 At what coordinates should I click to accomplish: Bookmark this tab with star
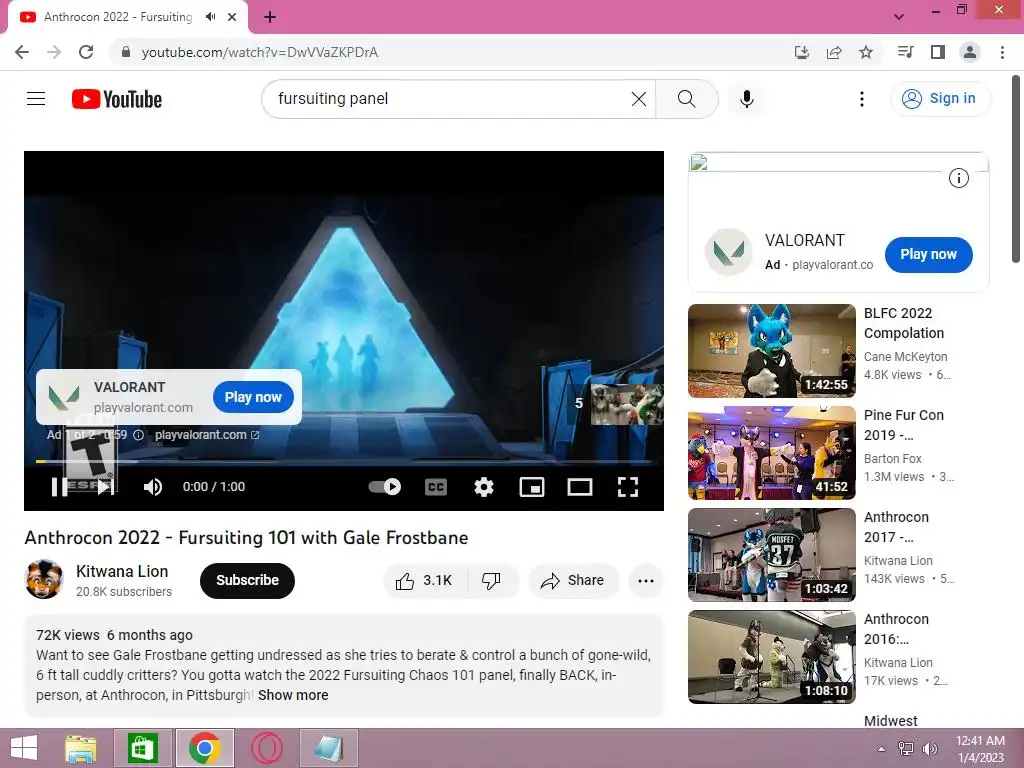(866, 52)
